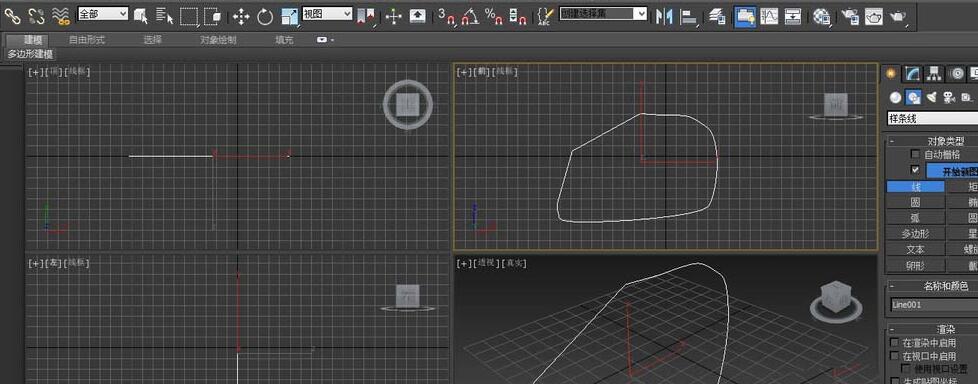
Task: Toggle the 在渲染中启用 checkbox
Action: coord(894,343)
